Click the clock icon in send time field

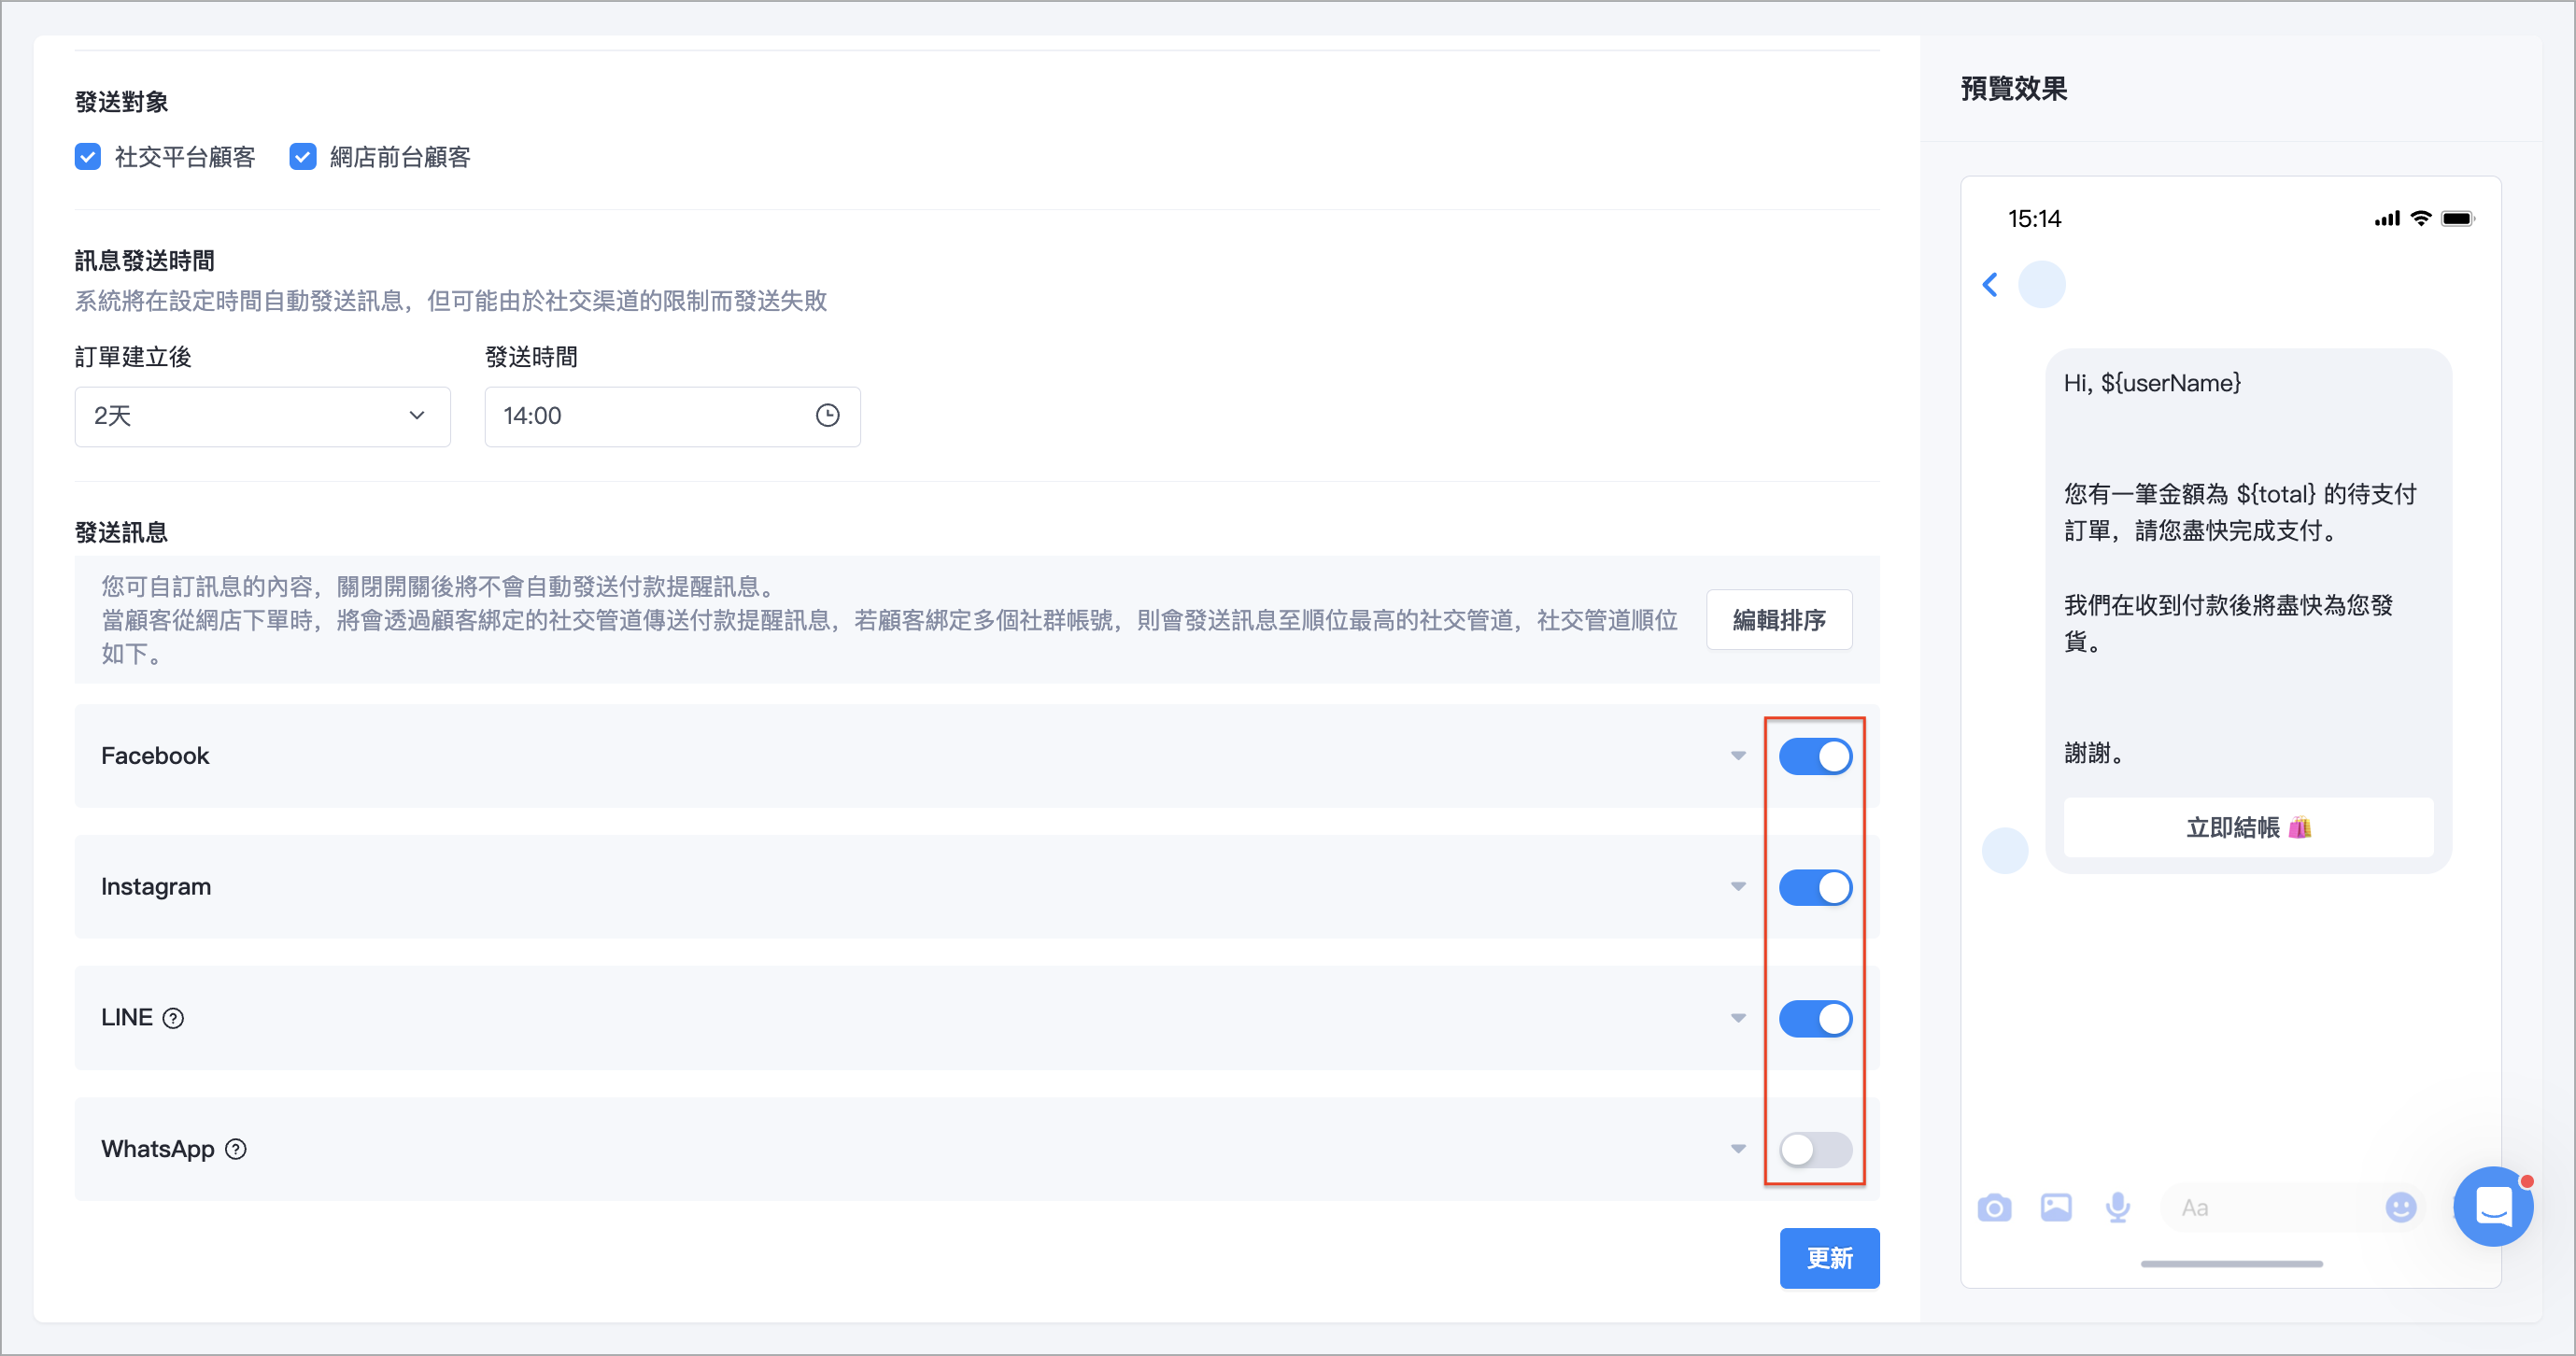pos(827,416)
